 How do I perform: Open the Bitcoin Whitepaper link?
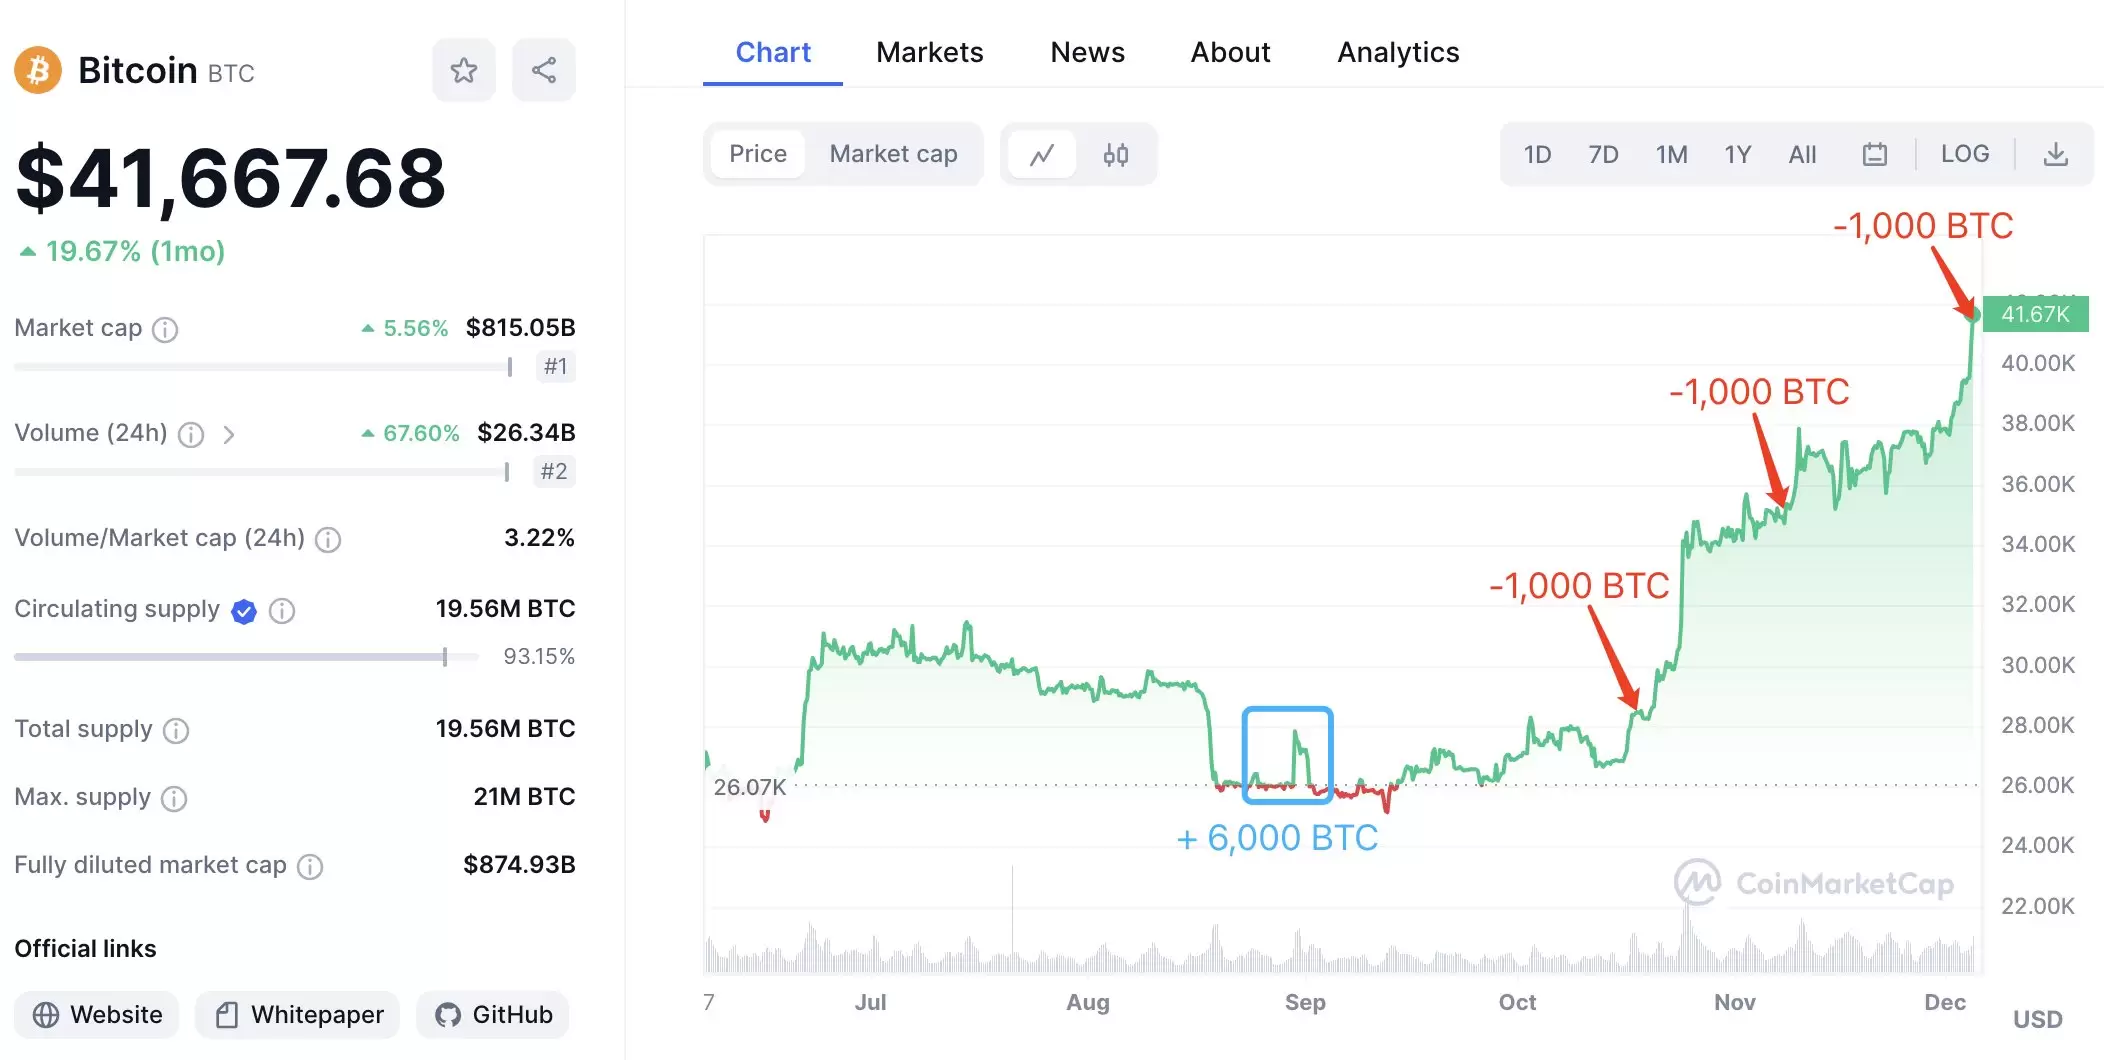click(x=298, y=1015)
